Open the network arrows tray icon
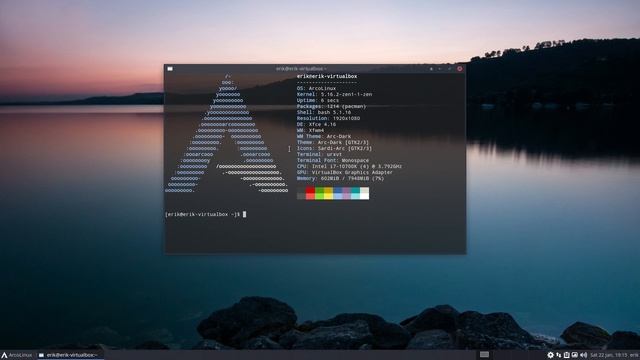 pos(558,355)
